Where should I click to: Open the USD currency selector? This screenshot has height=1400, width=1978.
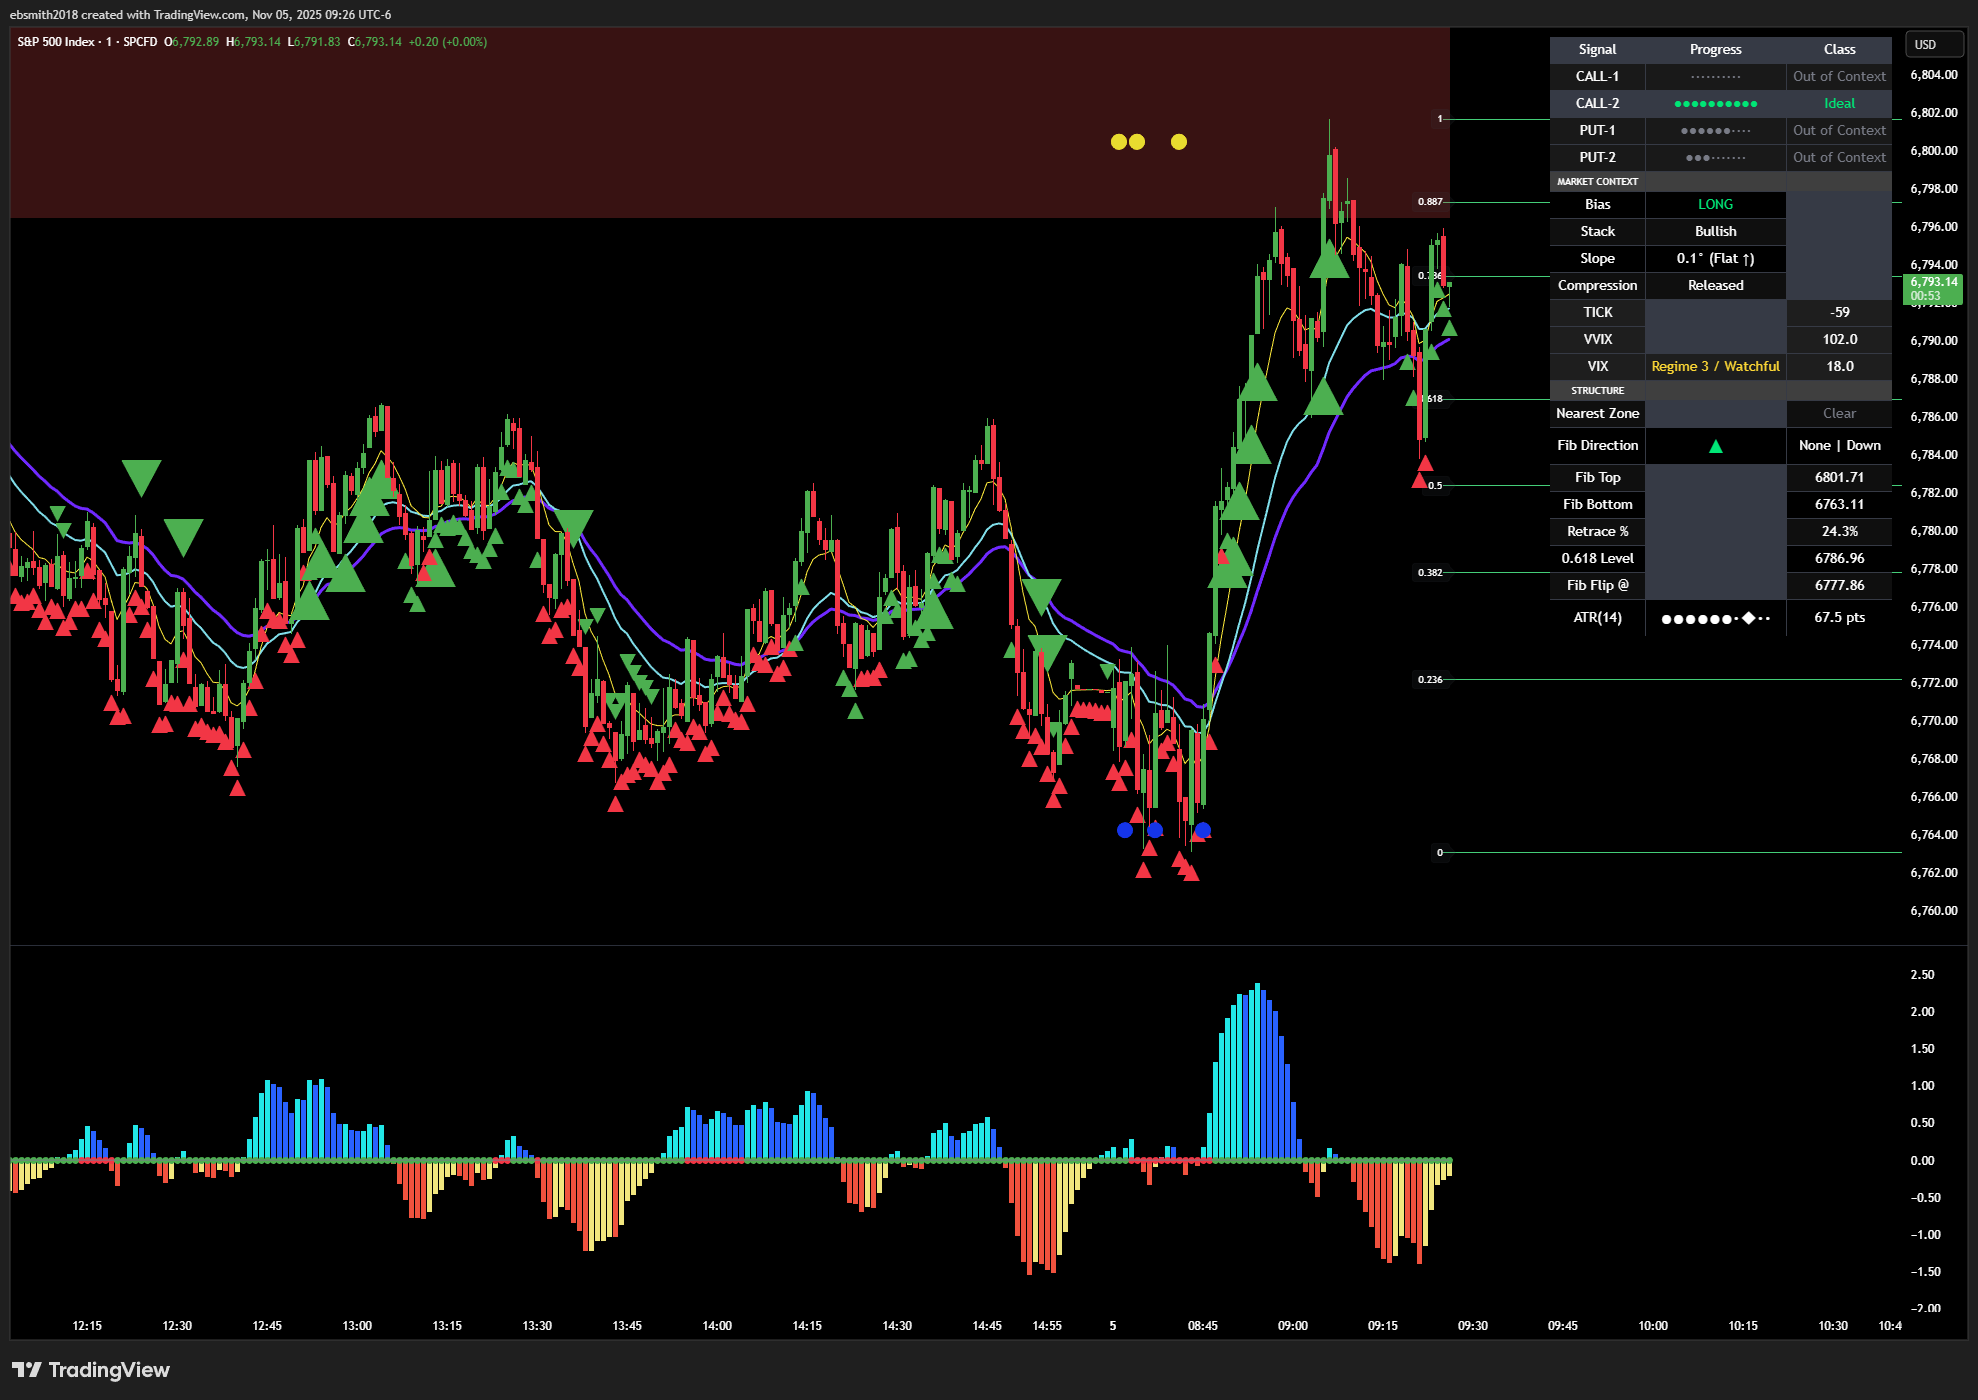[x=1925, y=45]
